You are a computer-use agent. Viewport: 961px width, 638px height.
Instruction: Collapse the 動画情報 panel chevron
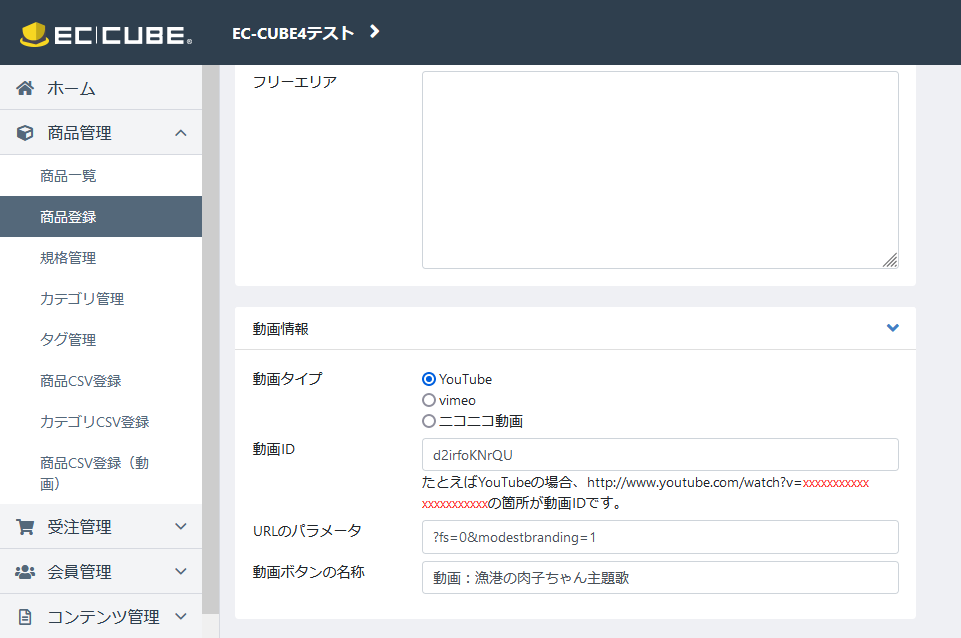click(x=893, y=328)
